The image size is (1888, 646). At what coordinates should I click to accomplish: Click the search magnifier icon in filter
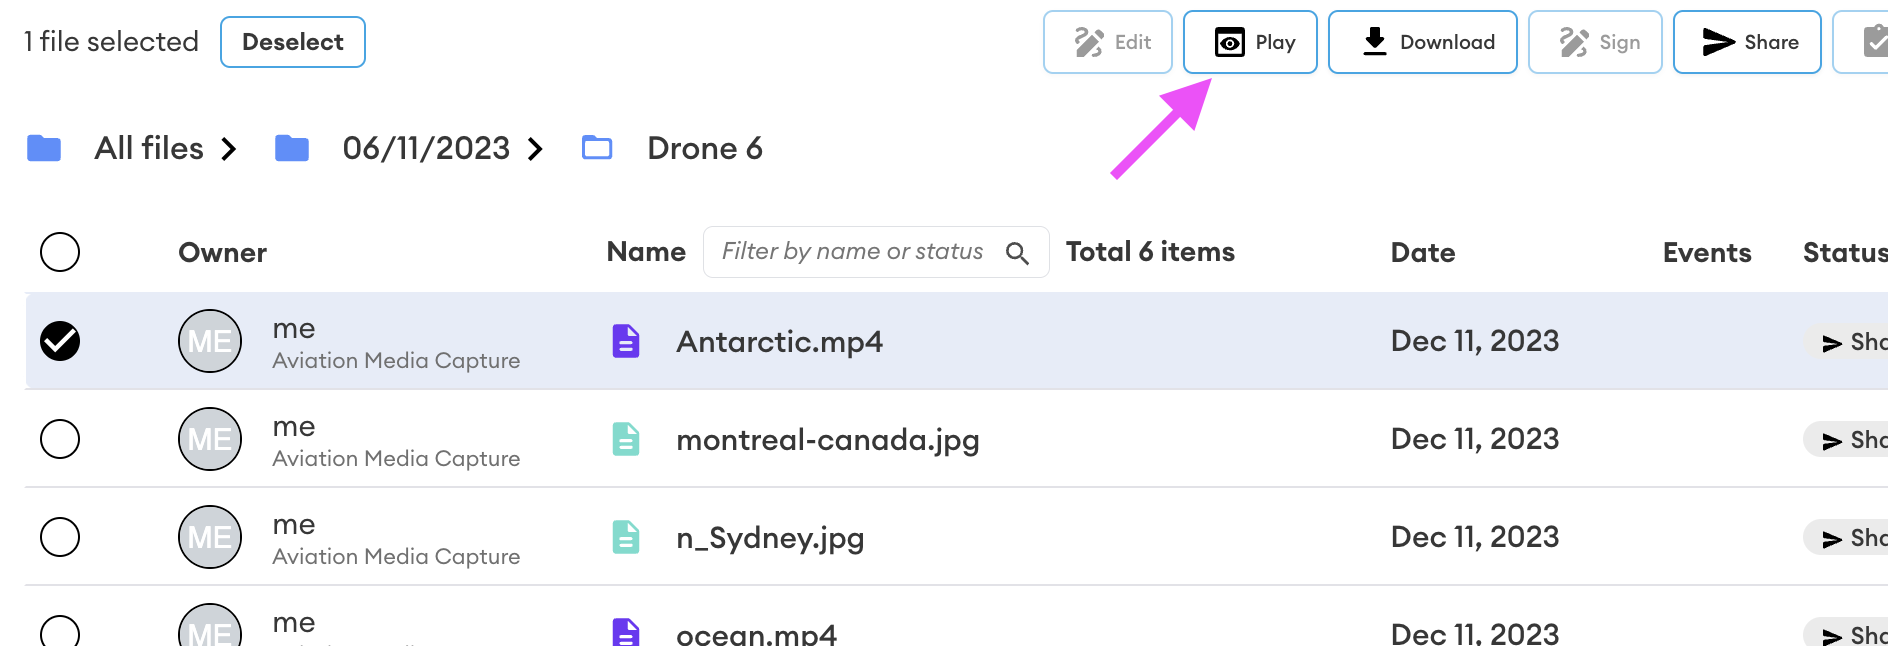(1017, 253)
